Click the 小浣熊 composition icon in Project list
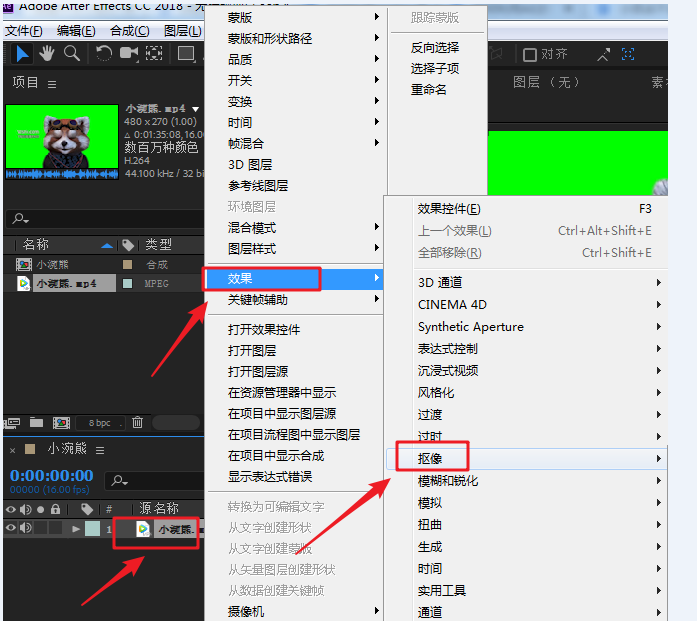The height and width of the screenshot is (621, 697). [x=24, y=264]
